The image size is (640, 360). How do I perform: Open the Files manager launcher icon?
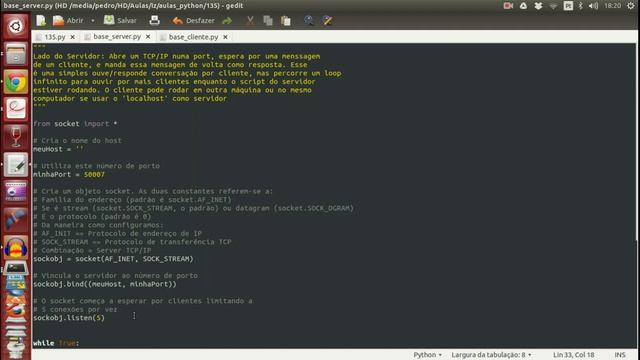click(x=16, y=54)
